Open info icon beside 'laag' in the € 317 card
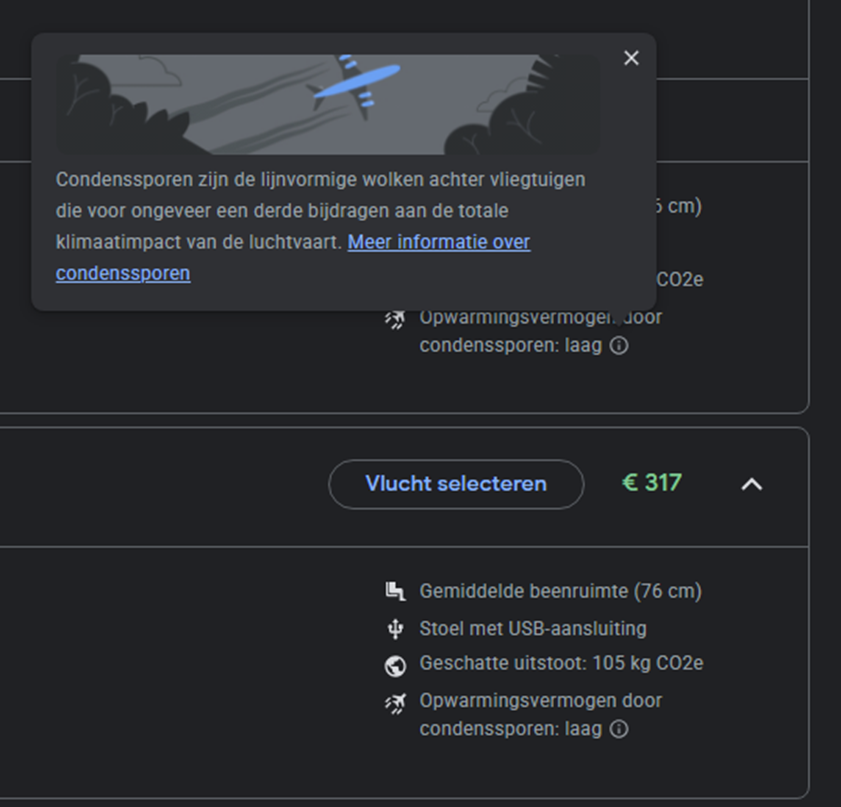 pyautogui.click(x=619, y=729)
